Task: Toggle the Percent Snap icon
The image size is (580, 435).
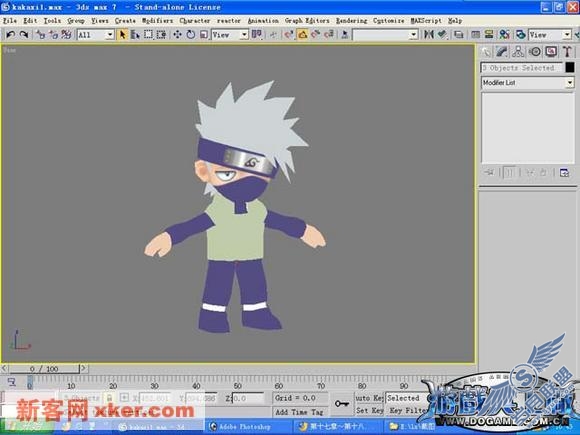Action: tap(315, 35)
